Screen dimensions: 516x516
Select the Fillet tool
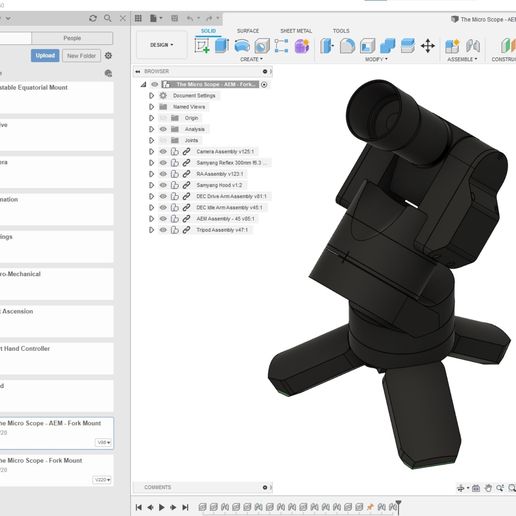point(347,46)
